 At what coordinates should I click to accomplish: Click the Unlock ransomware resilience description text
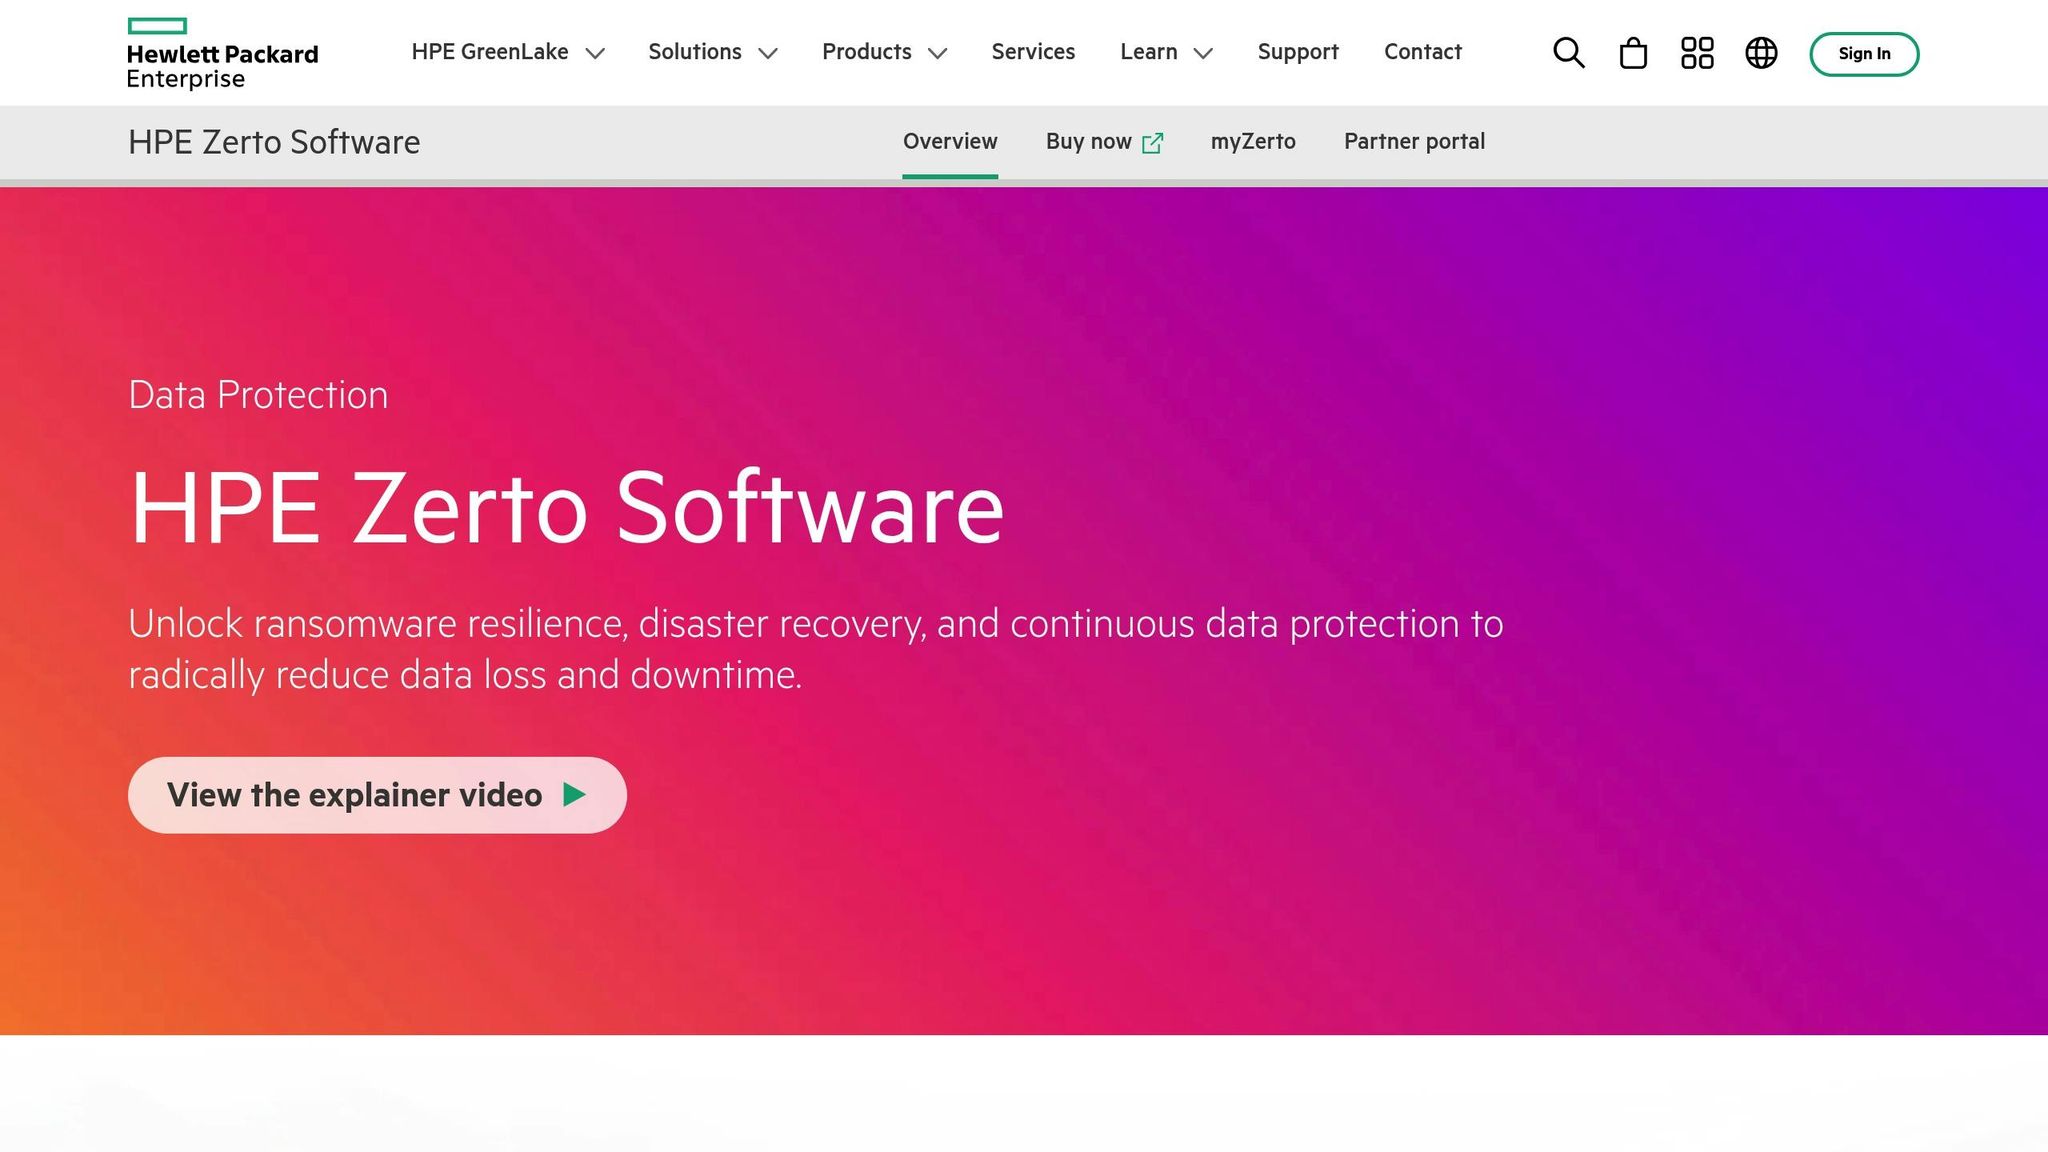pos(816,649)
